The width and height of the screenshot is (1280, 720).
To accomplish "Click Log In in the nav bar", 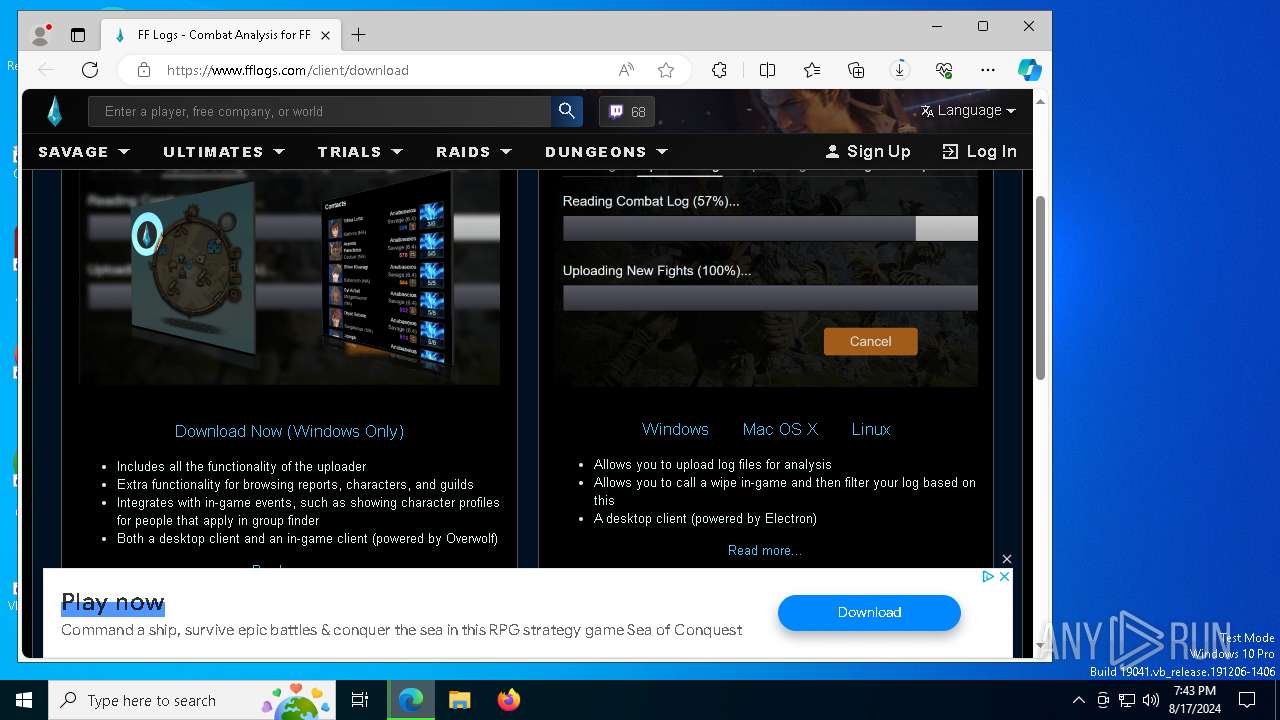I will [x=979, y=152].
